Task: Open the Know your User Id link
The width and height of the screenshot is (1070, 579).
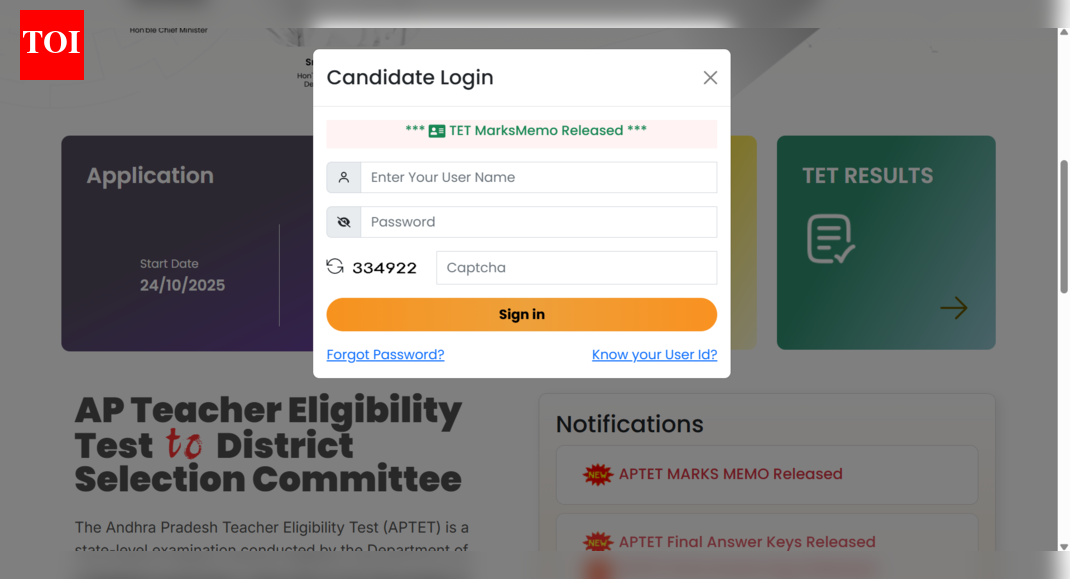Action: point(654,354)
